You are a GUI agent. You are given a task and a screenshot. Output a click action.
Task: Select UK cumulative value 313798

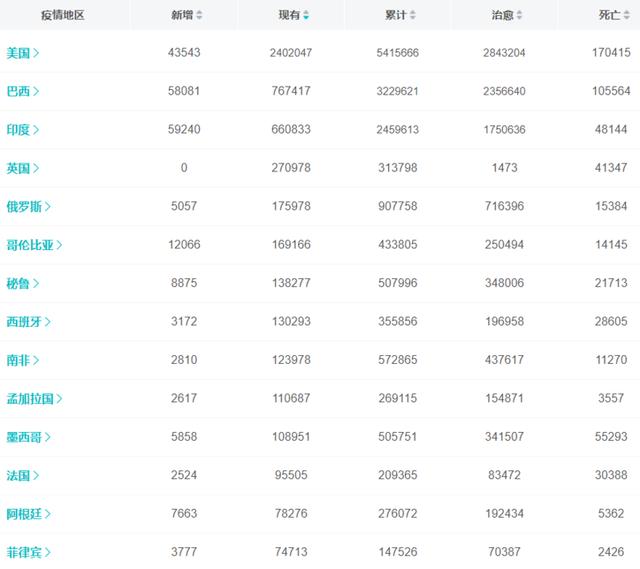click(398, 168)
